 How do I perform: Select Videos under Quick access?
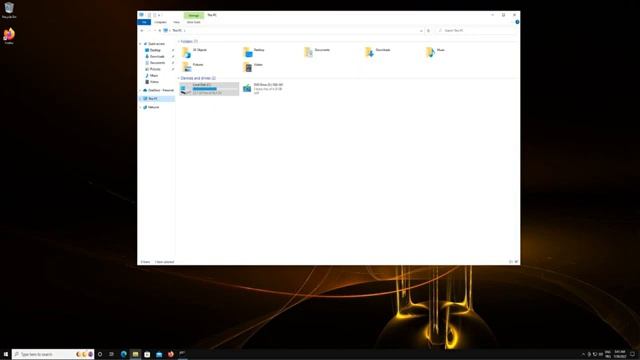[154, 82]
